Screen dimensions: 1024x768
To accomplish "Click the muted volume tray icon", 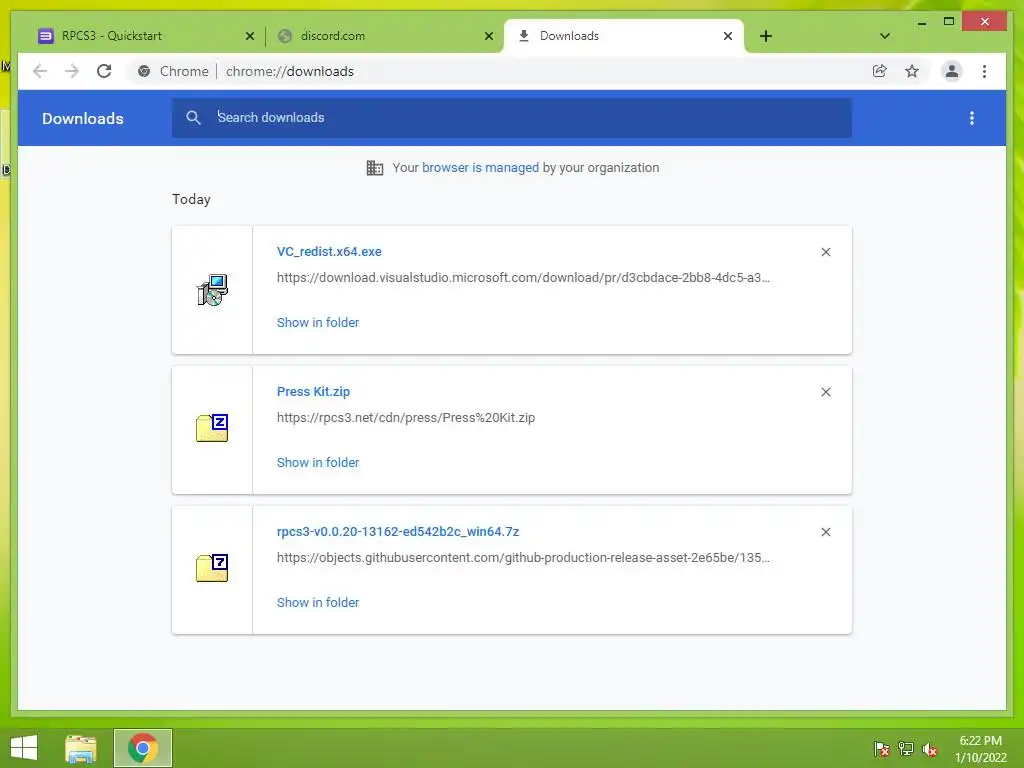I will click(929, 748).
